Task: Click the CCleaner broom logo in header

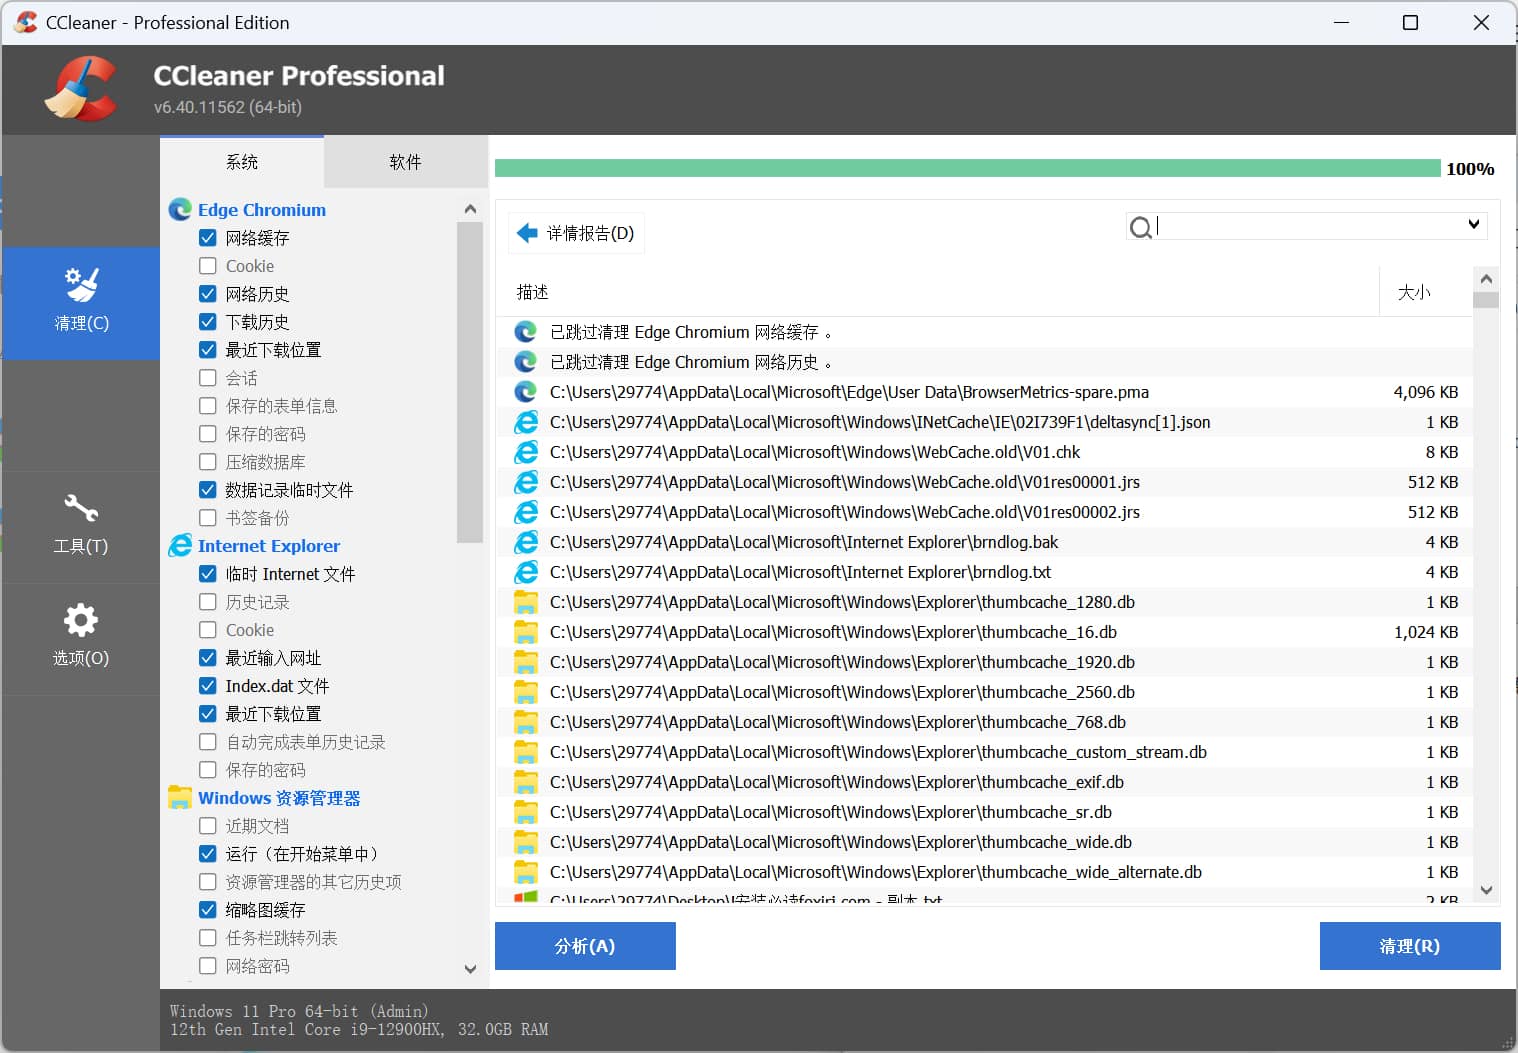Action: [81, 89]
